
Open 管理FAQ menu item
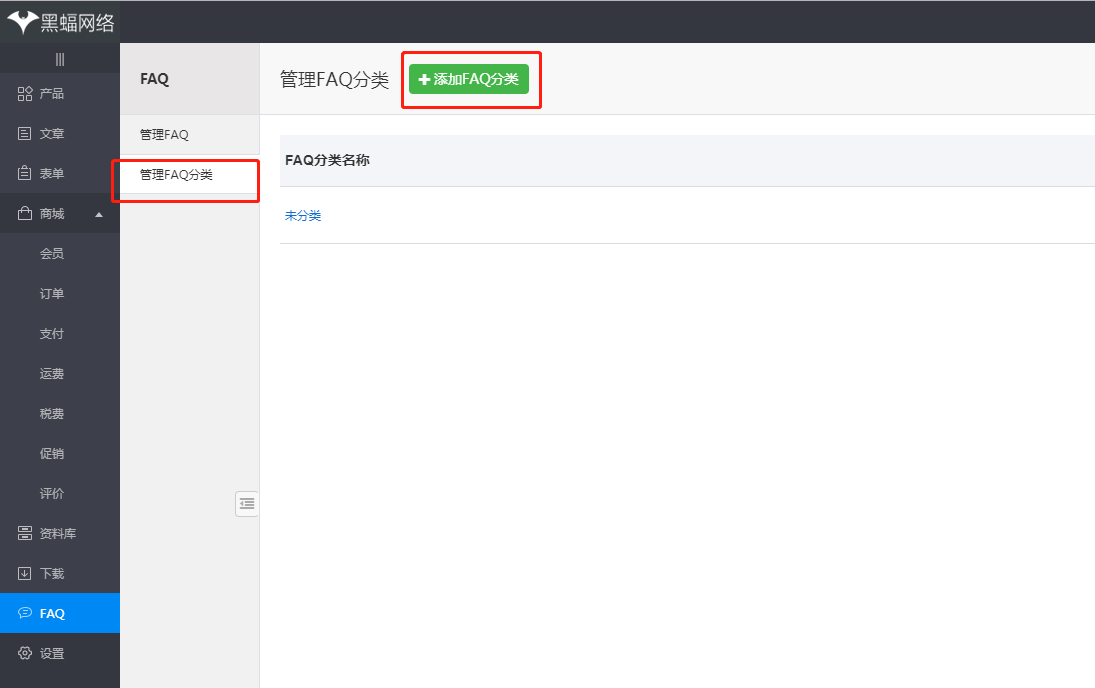(x=164, y=134)
